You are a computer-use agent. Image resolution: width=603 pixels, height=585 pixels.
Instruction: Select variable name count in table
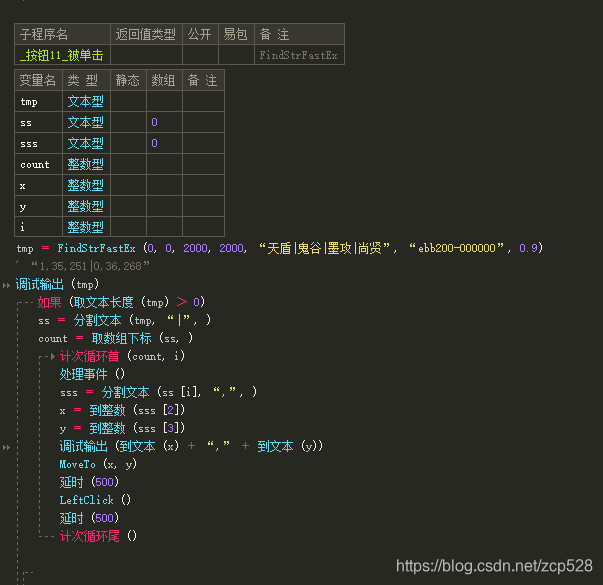(x=35, y=165)
